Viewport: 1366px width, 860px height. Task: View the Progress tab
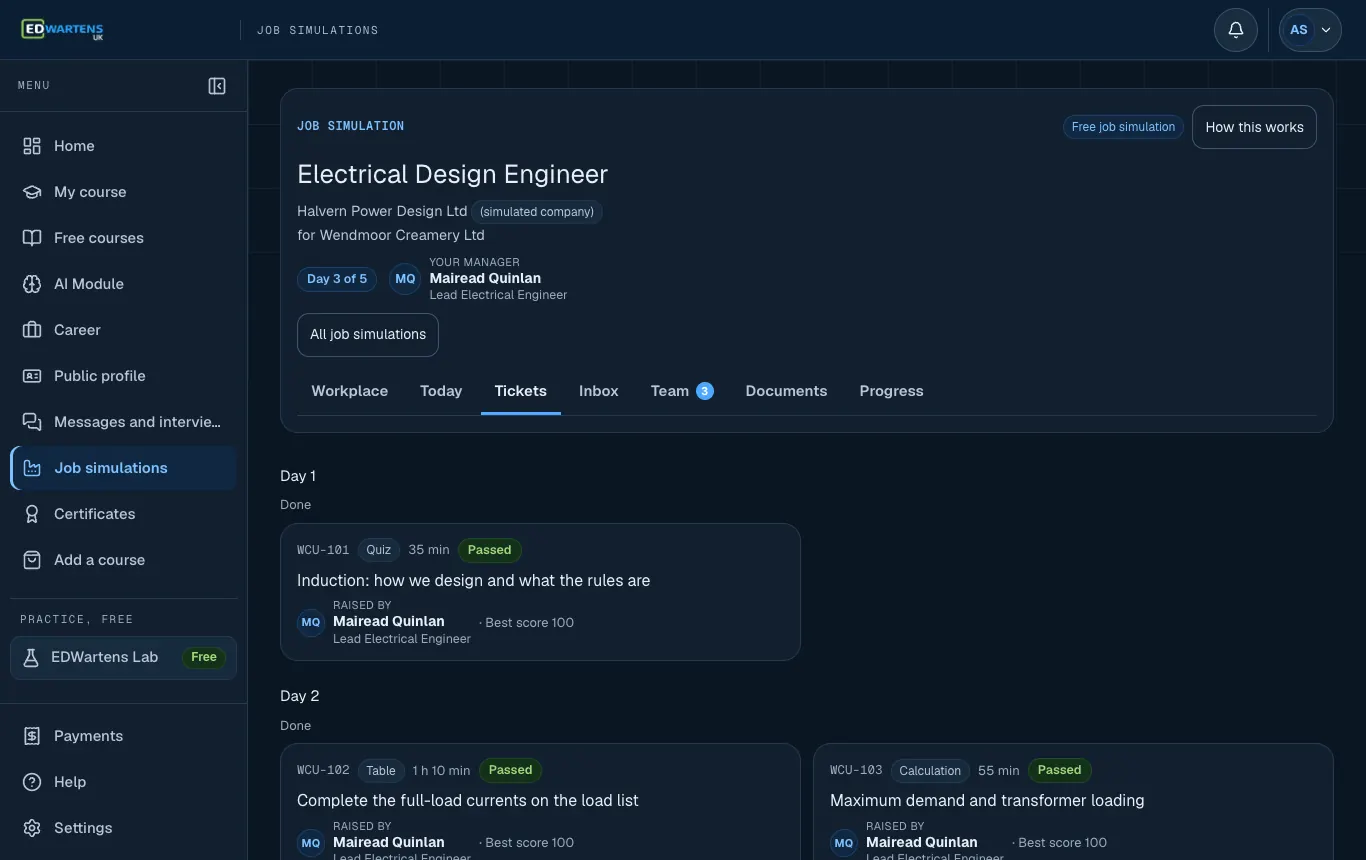(892, 391)
